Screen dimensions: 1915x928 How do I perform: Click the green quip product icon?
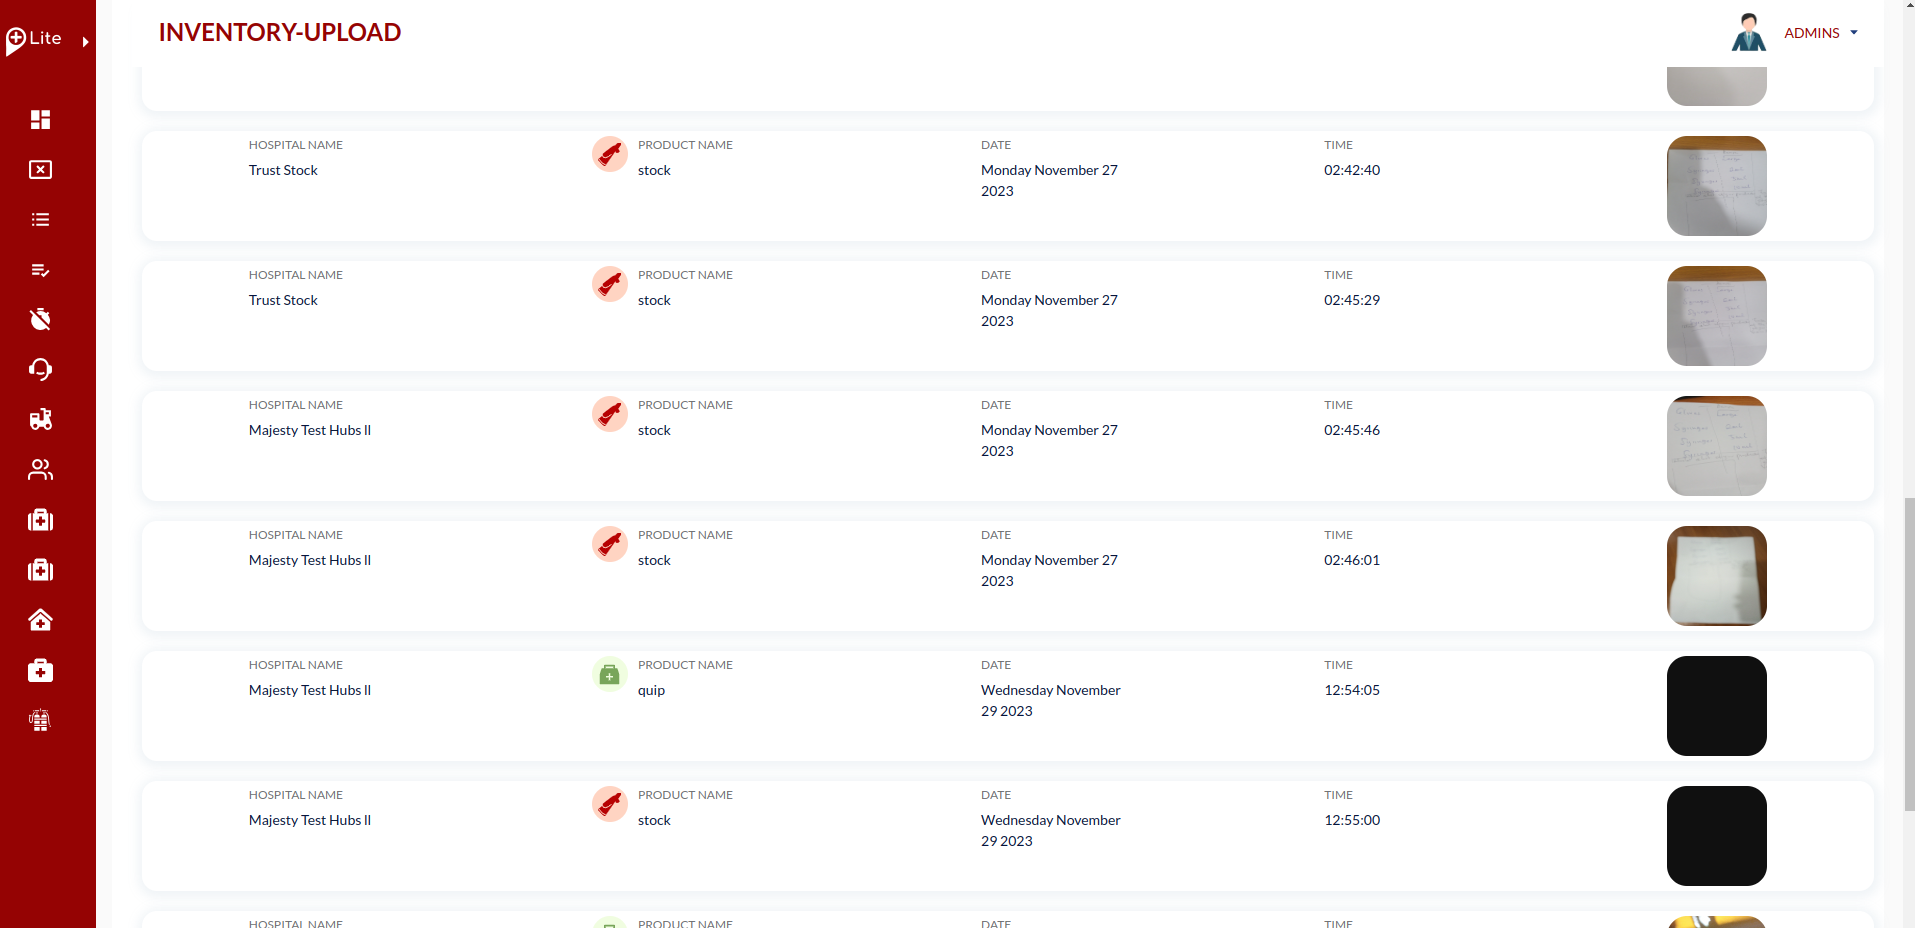coord(609,675)
